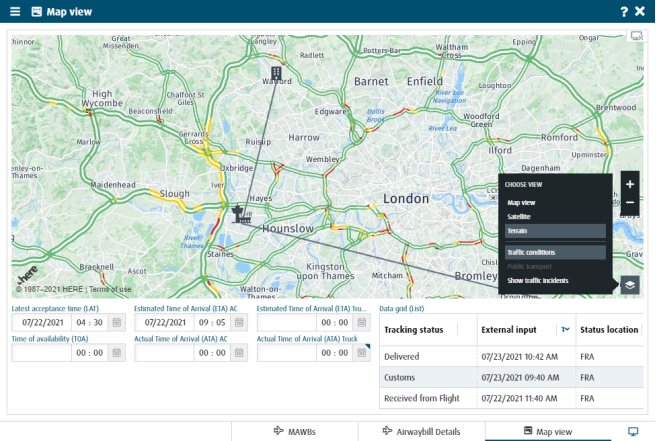Image resolution: width=656 pixels, height=441 pixels.
Task: Select the bottom Map view tab
Action: [548, 431]
